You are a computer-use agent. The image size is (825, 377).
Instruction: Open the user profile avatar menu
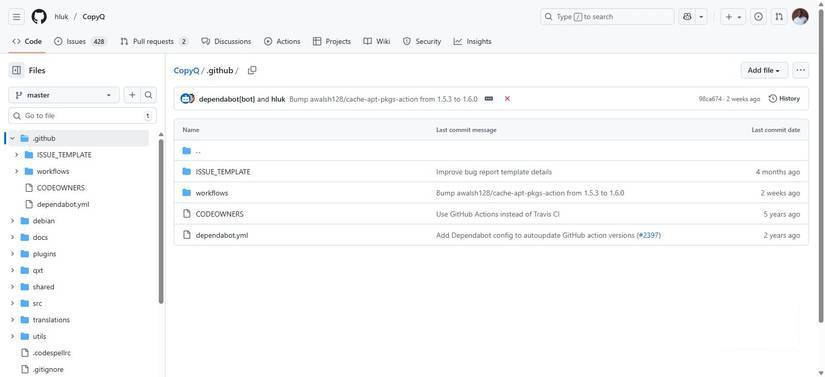click(800, 17)
